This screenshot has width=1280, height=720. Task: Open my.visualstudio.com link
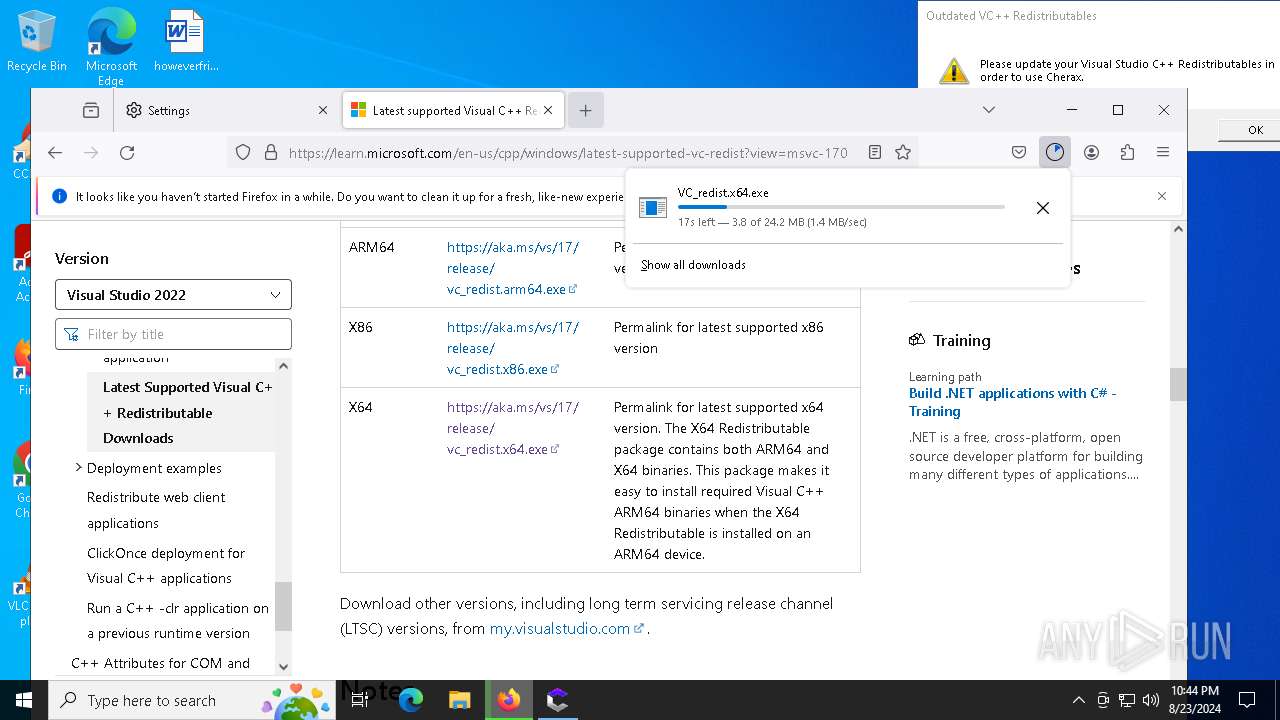pyautogui.click(x=567, y=629)
